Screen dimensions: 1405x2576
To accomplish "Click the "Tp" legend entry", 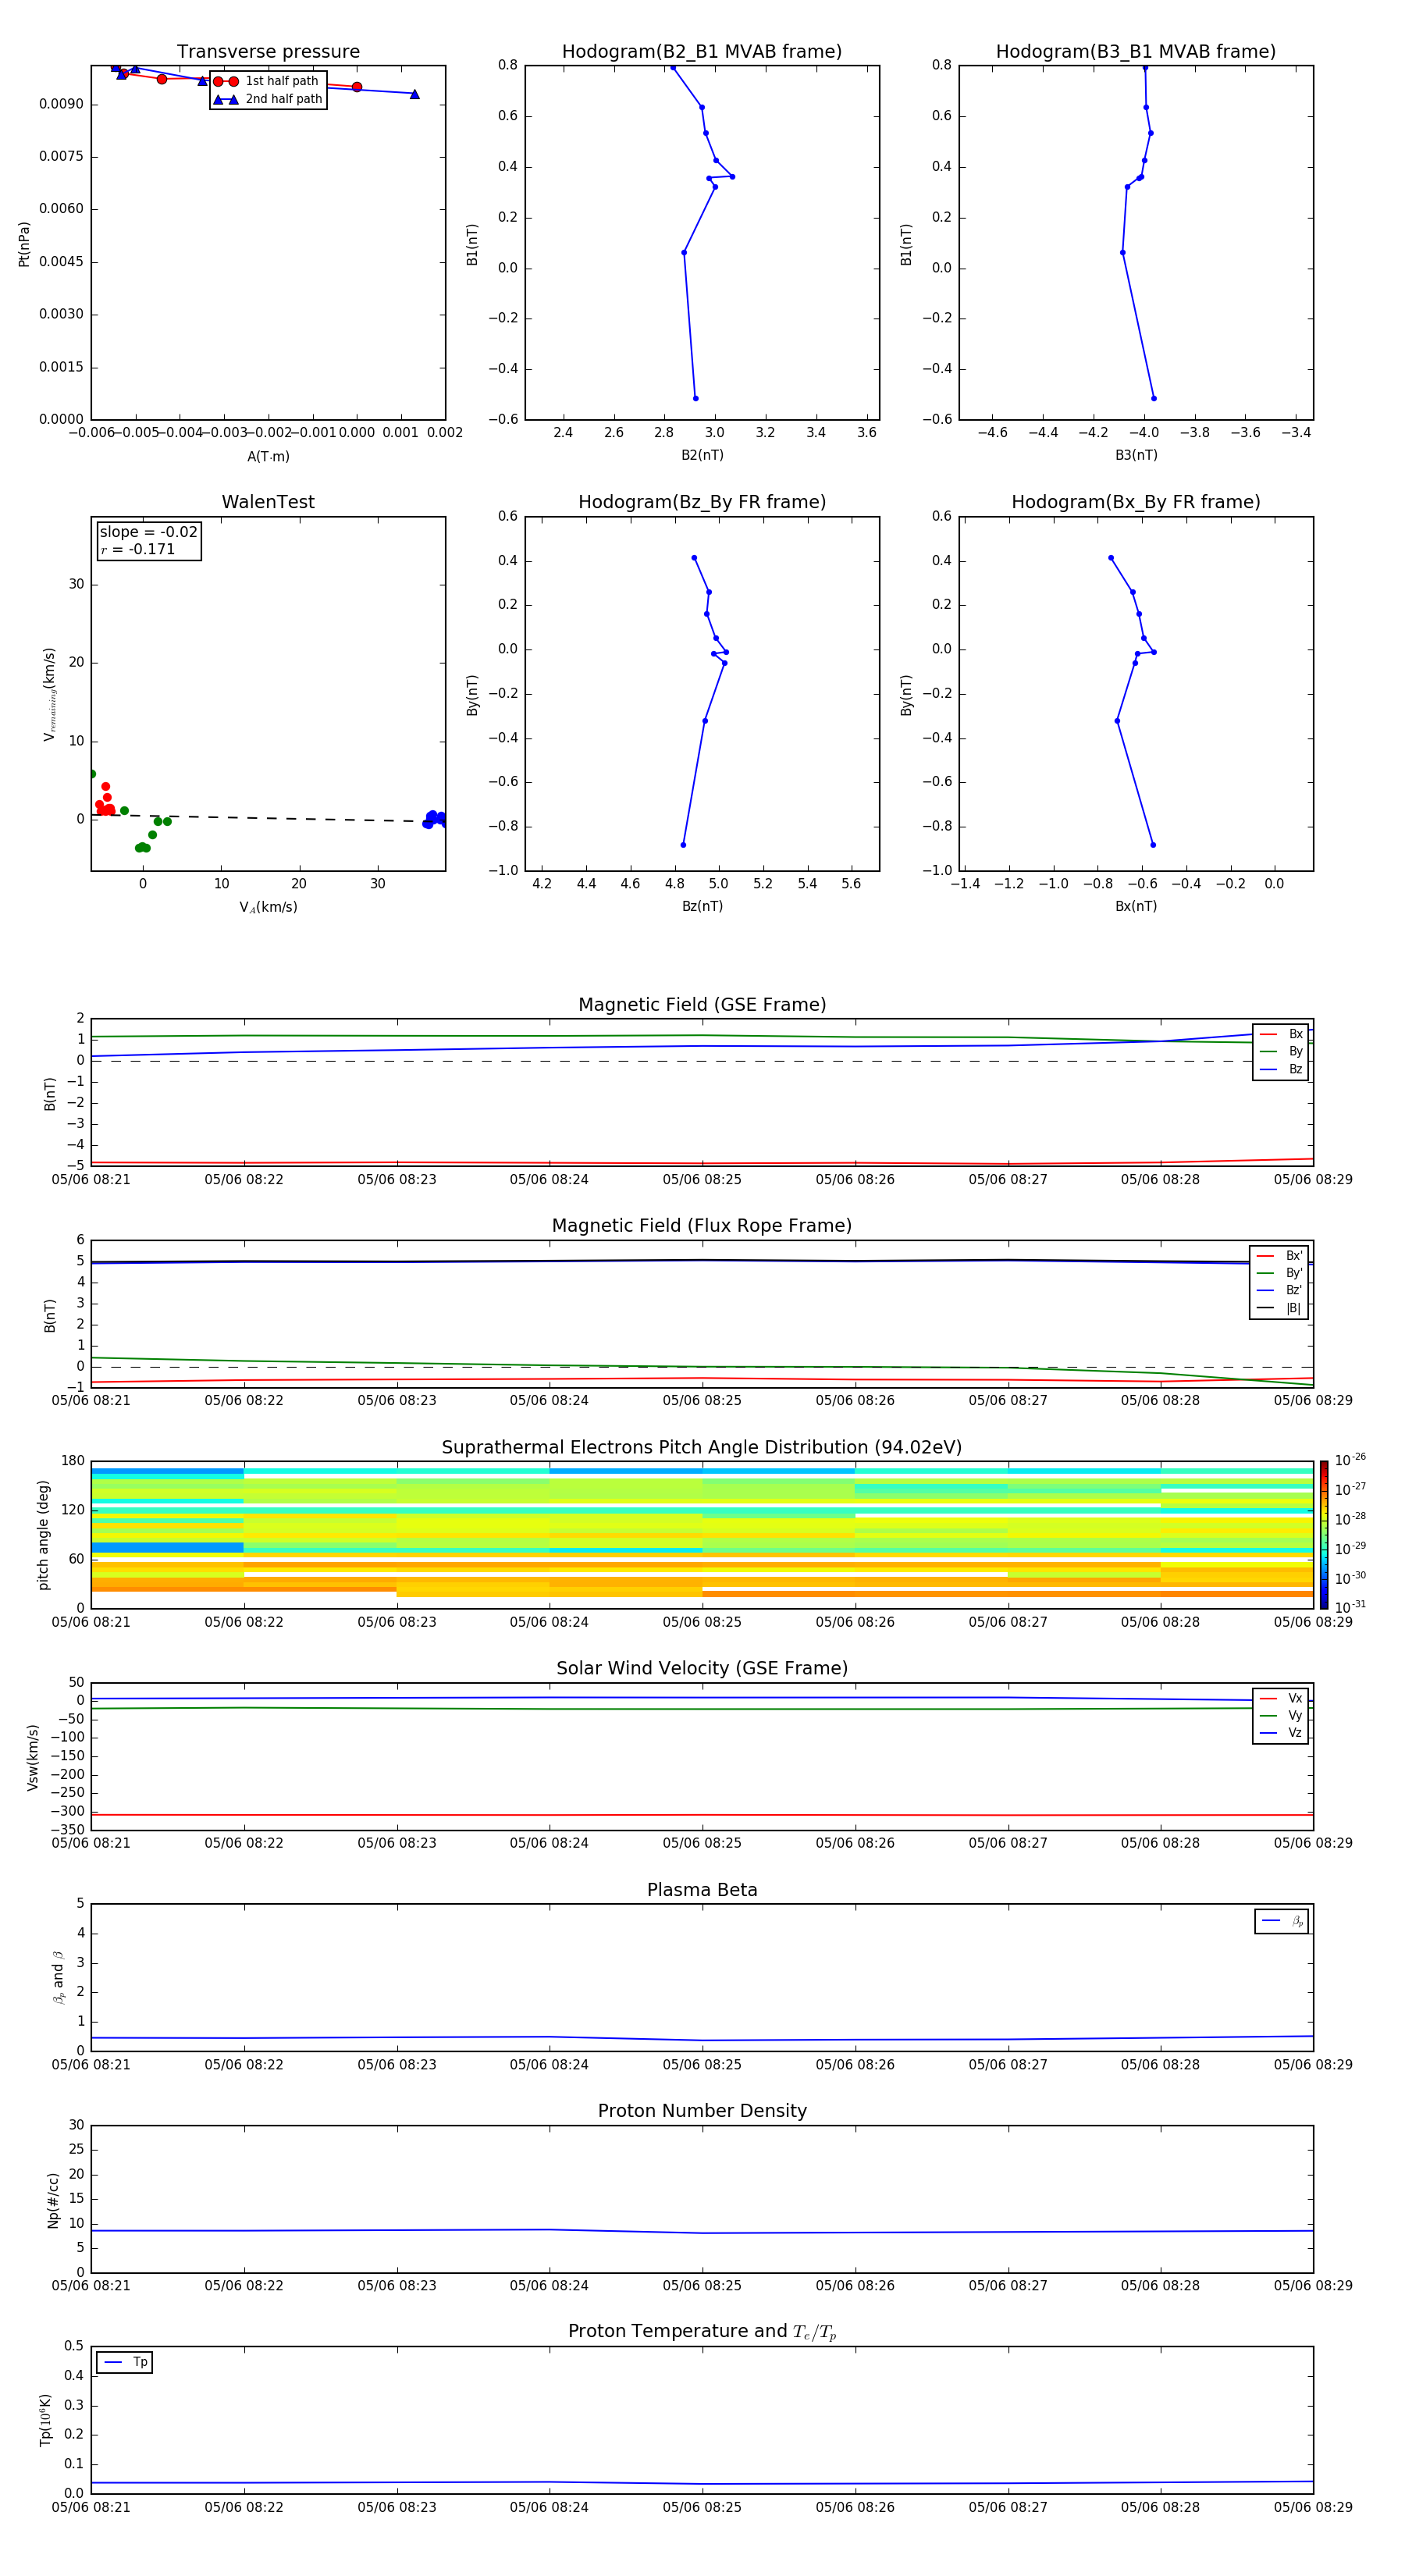I will click(125, 2362).
